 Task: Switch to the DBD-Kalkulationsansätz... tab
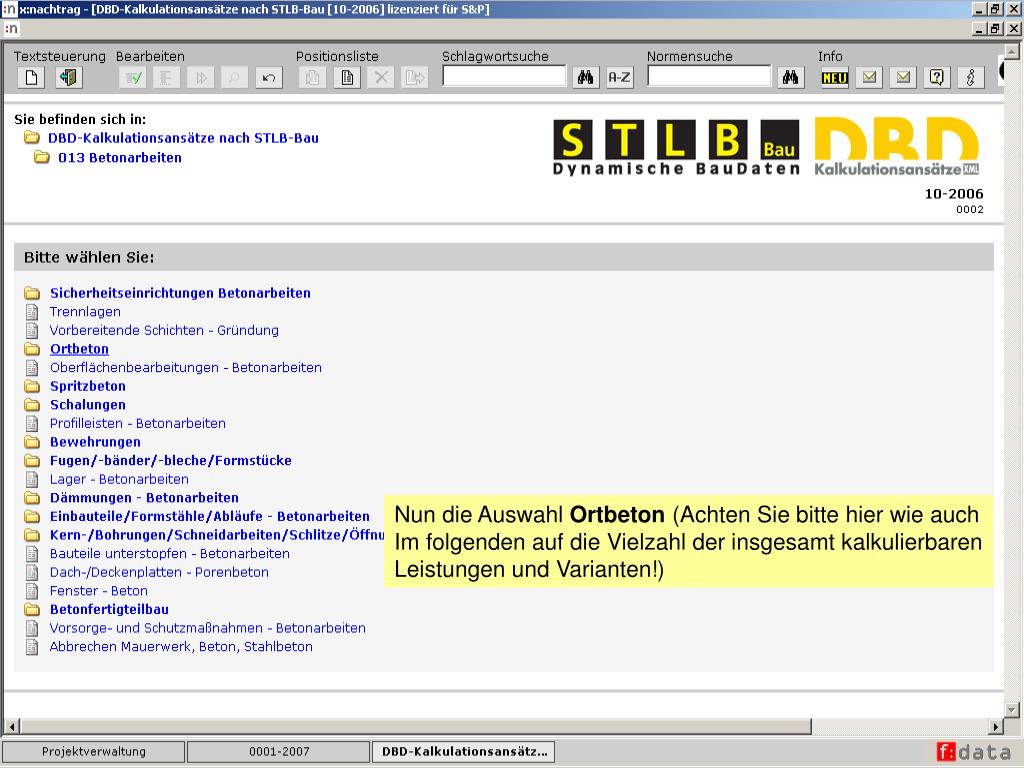click(x=464, y=752)
